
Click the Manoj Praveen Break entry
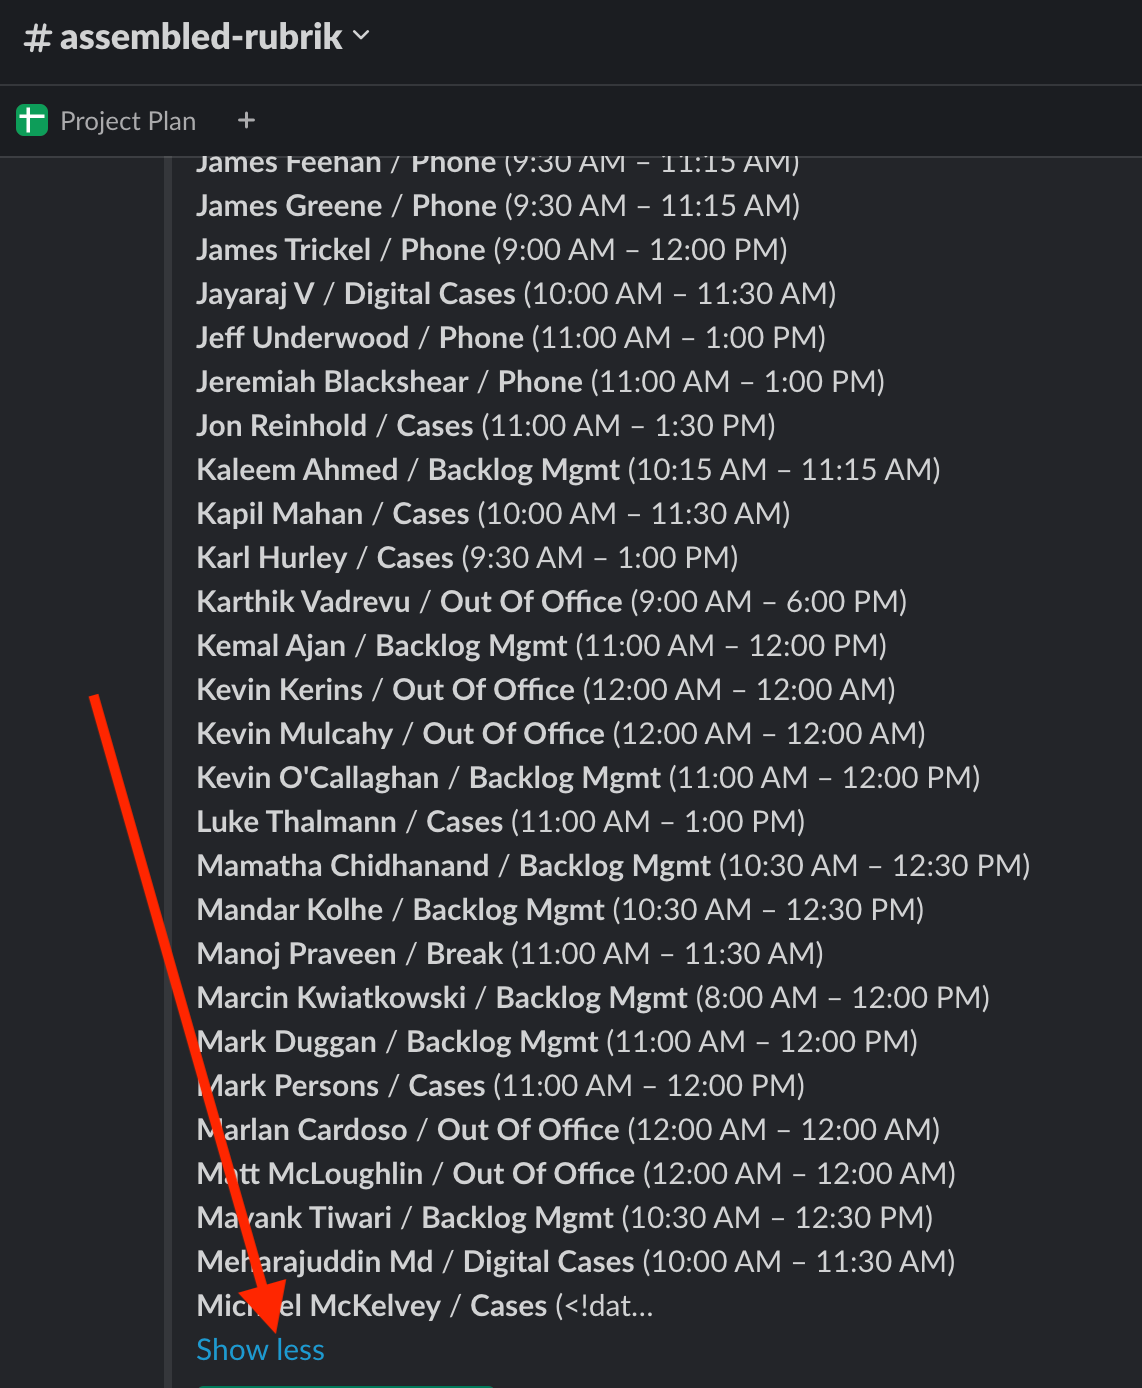[x=509, y=954]
